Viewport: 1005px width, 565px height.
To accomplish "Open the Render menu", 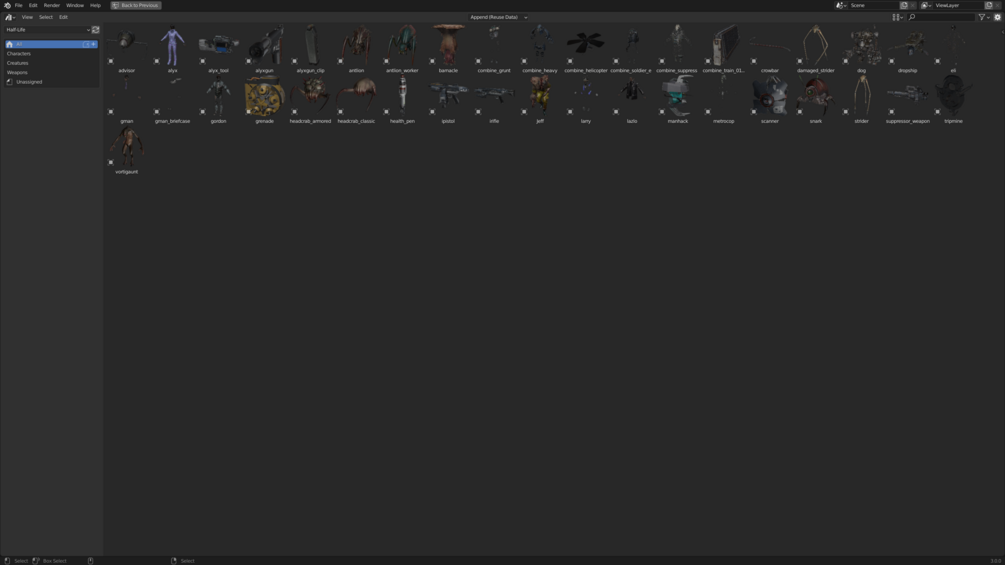I will tap(51, 5).
